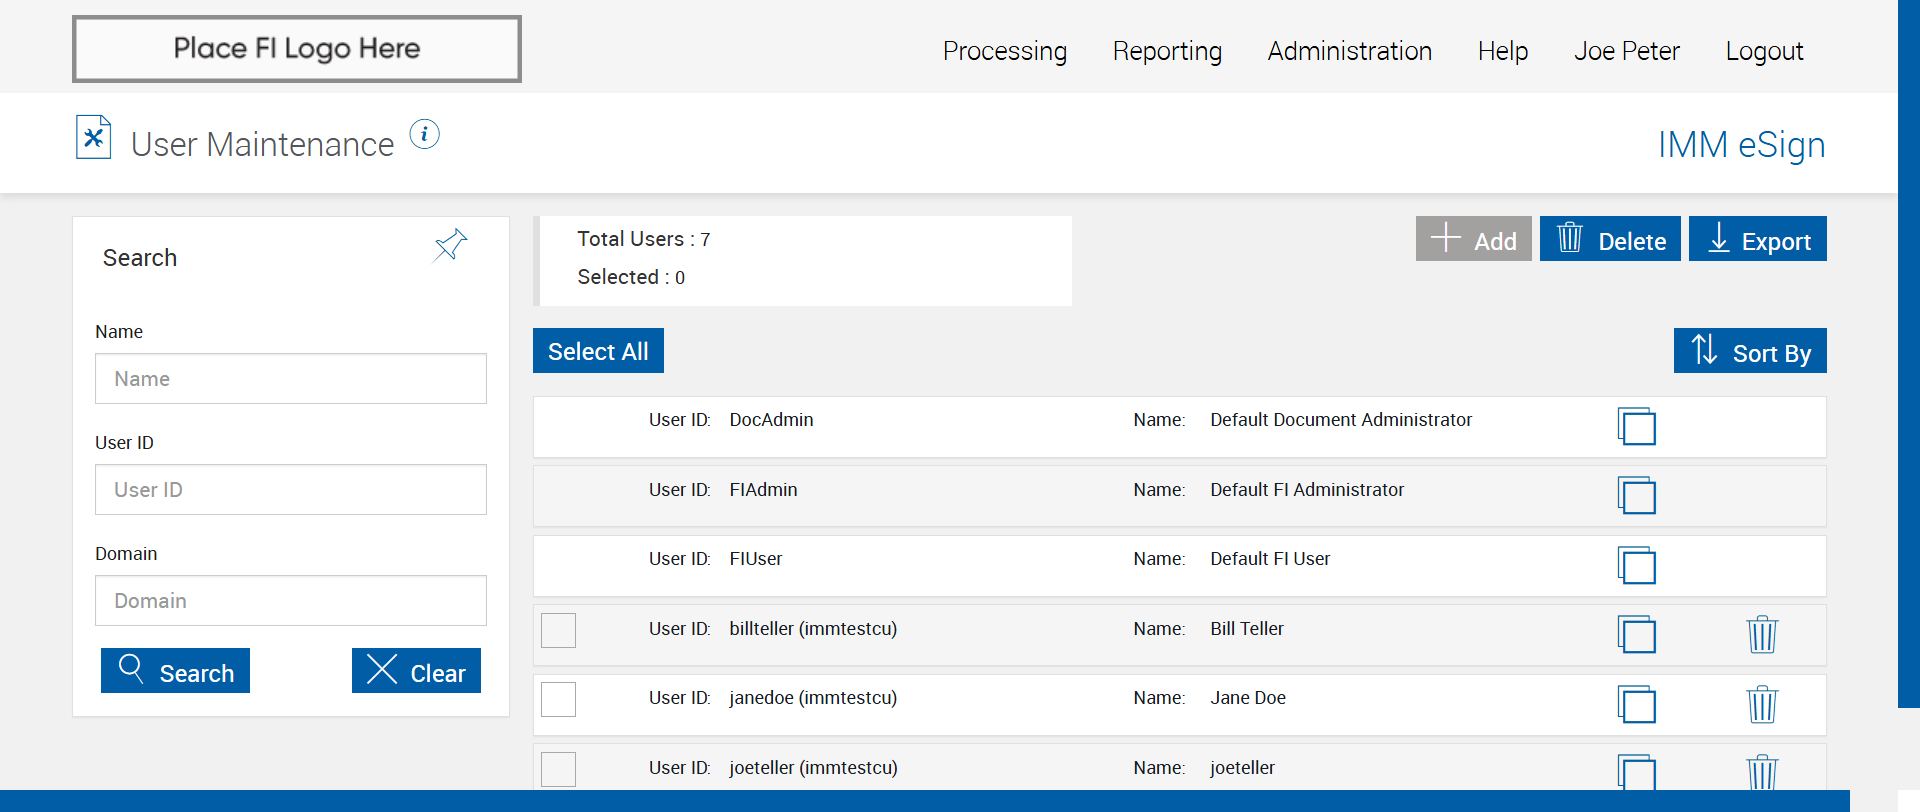Click the User ID search field
The height and width of the screenshot is (812, 1920).
click(290, 490)
